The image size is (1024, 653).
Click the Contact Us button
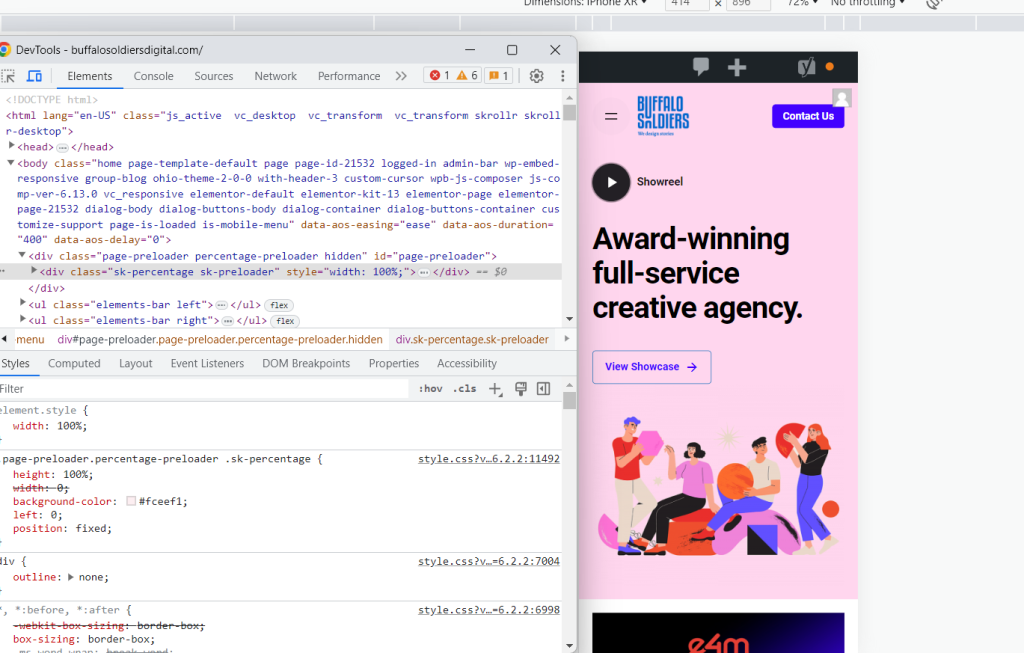[807, 116]
